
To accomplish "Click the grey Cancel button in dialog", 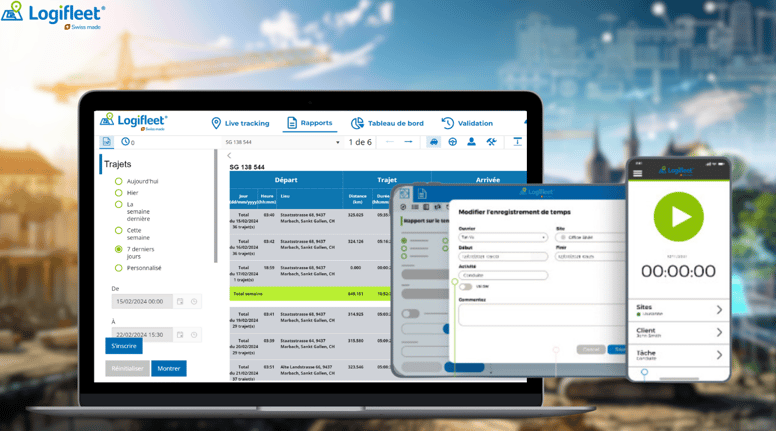I will pyautogui.click(x=590, y=349).
